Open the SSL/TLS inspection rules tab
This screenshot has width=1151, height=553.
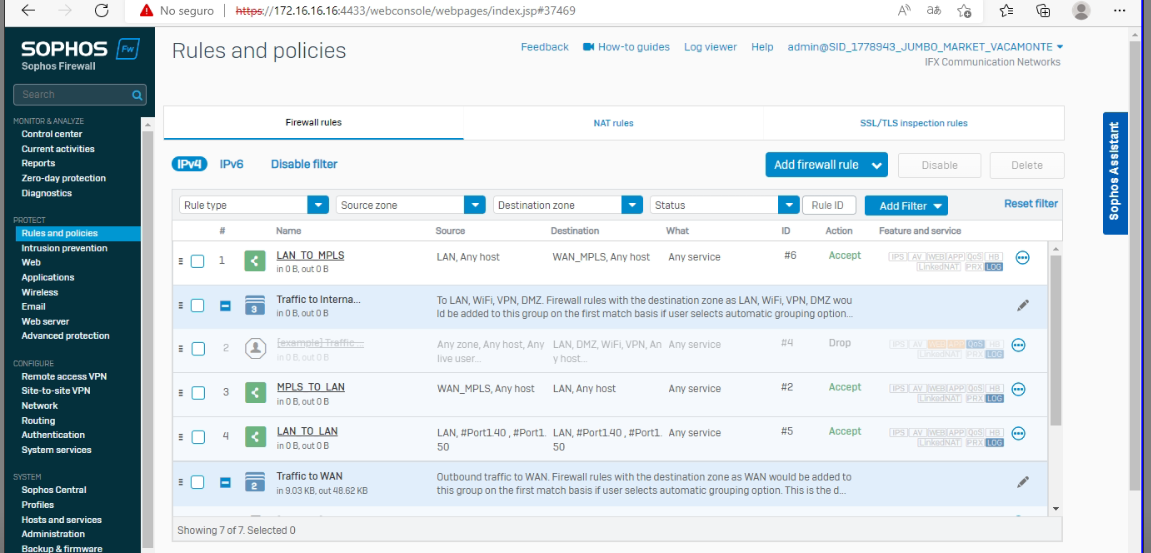[x=913, y=123]
